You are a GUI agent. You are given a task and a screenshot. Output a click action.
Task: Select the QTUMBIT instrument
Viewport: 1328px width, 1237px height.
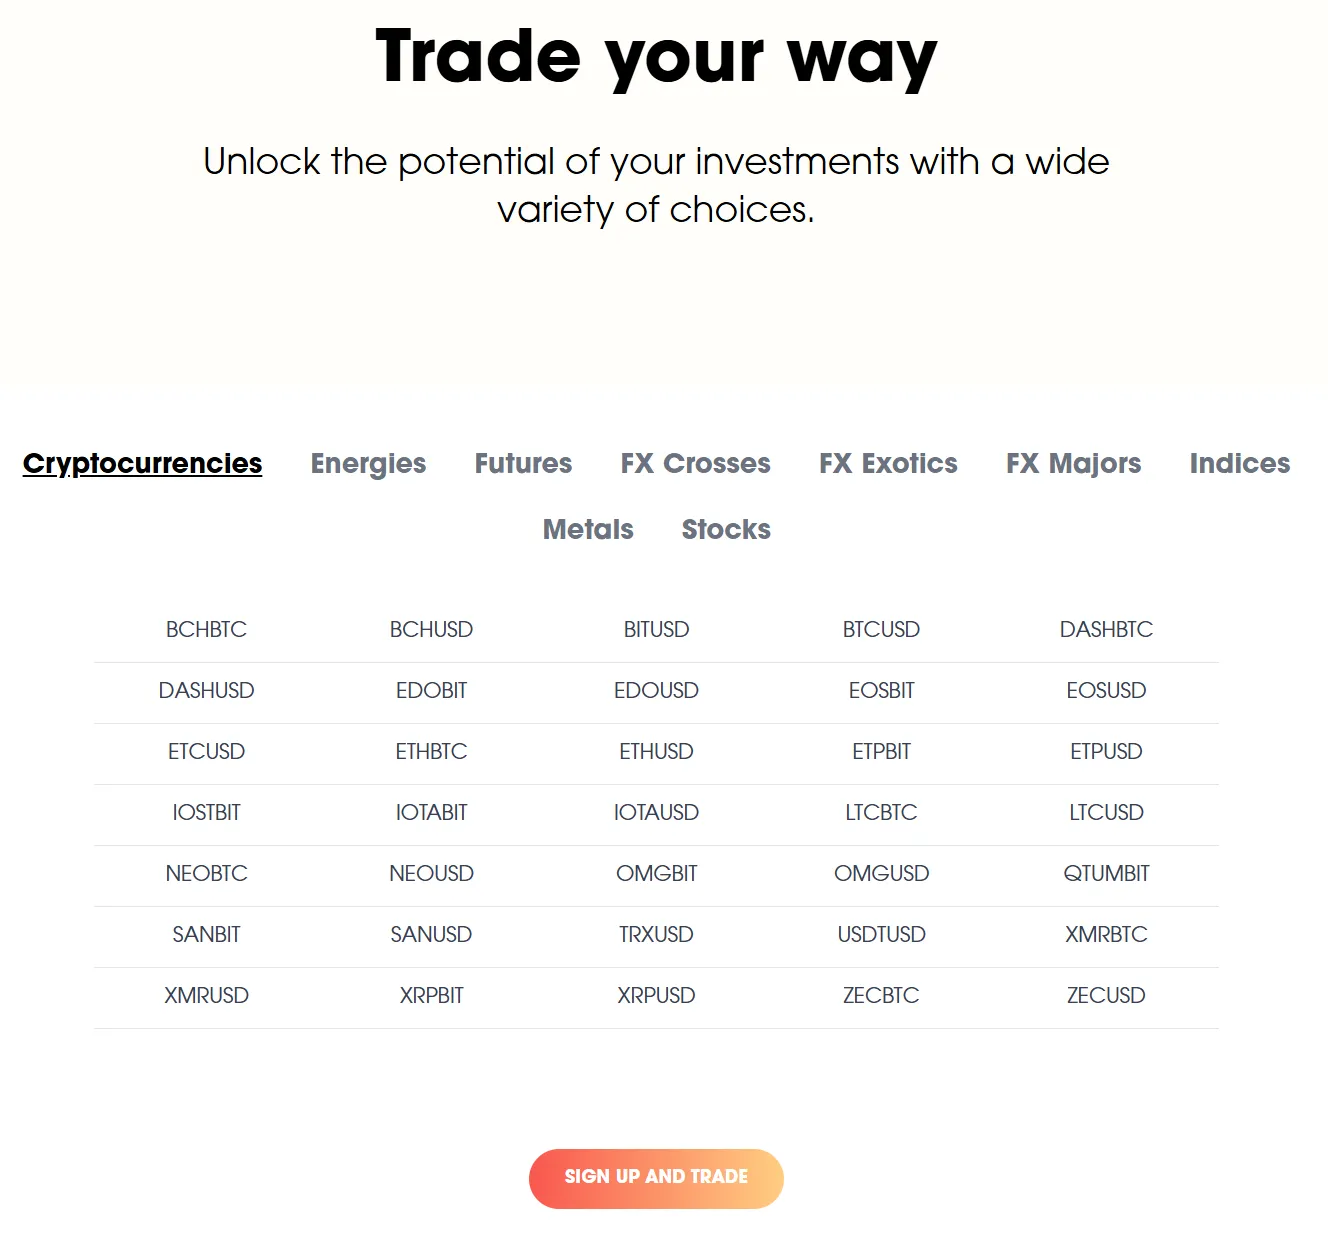[x=1106, y=874]
